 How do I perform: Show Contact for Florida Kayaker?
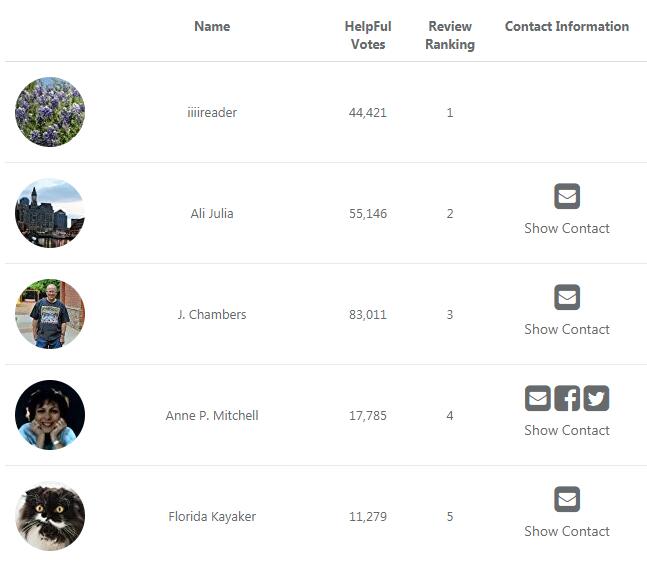[567, 531]
